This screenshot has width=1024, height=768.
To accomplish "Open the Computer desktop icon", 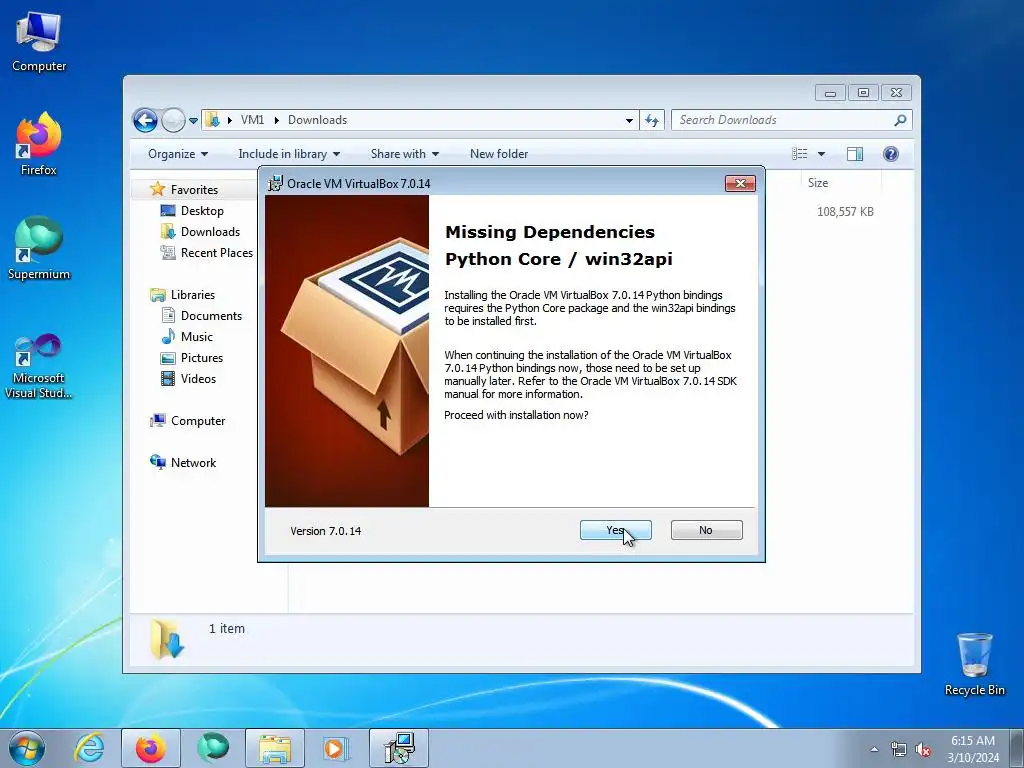I will pos(39,42).
